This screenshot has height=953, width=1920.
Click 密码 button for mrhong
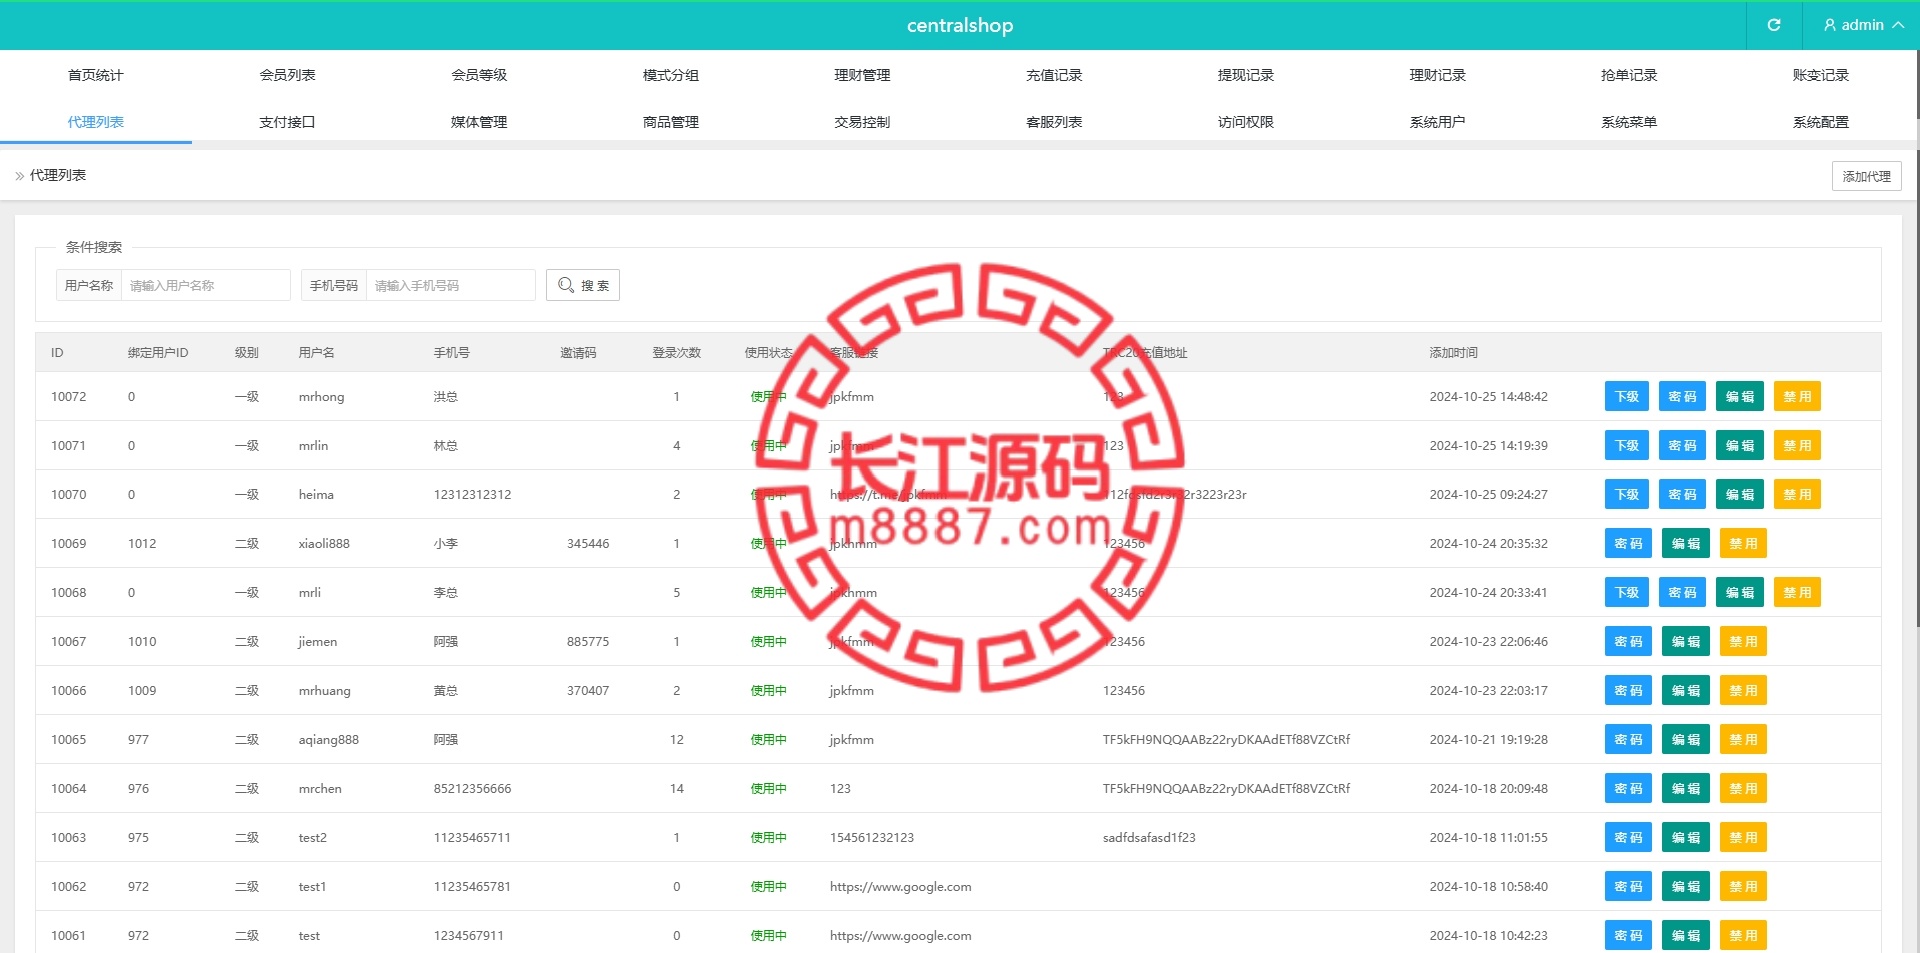[1682, 396]
